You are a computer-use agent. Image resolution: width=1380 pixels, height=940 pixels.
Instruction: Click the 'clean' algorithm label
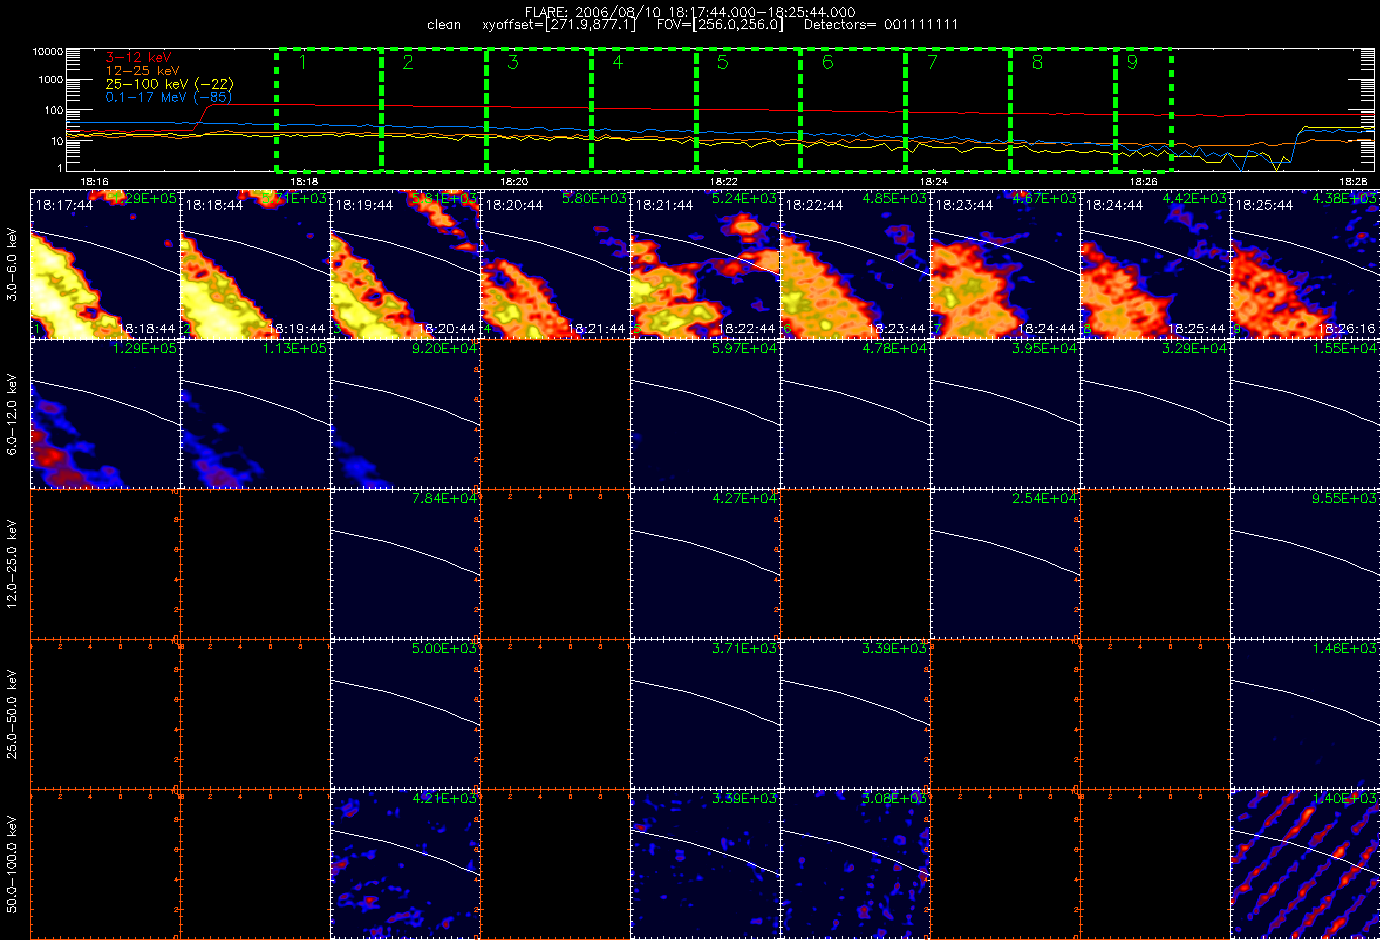coord(444,24)
